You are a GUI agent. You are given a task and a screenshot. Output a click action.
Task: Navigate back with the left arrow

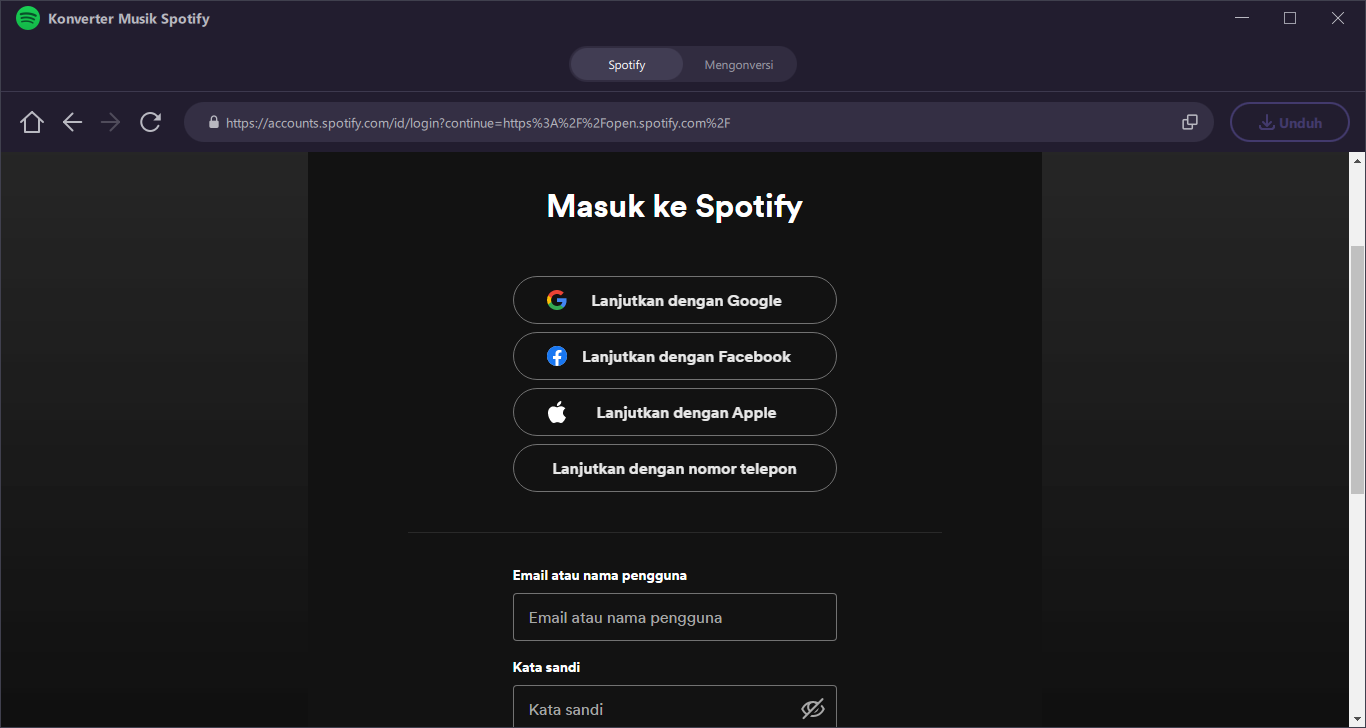[x=72, y=122]
